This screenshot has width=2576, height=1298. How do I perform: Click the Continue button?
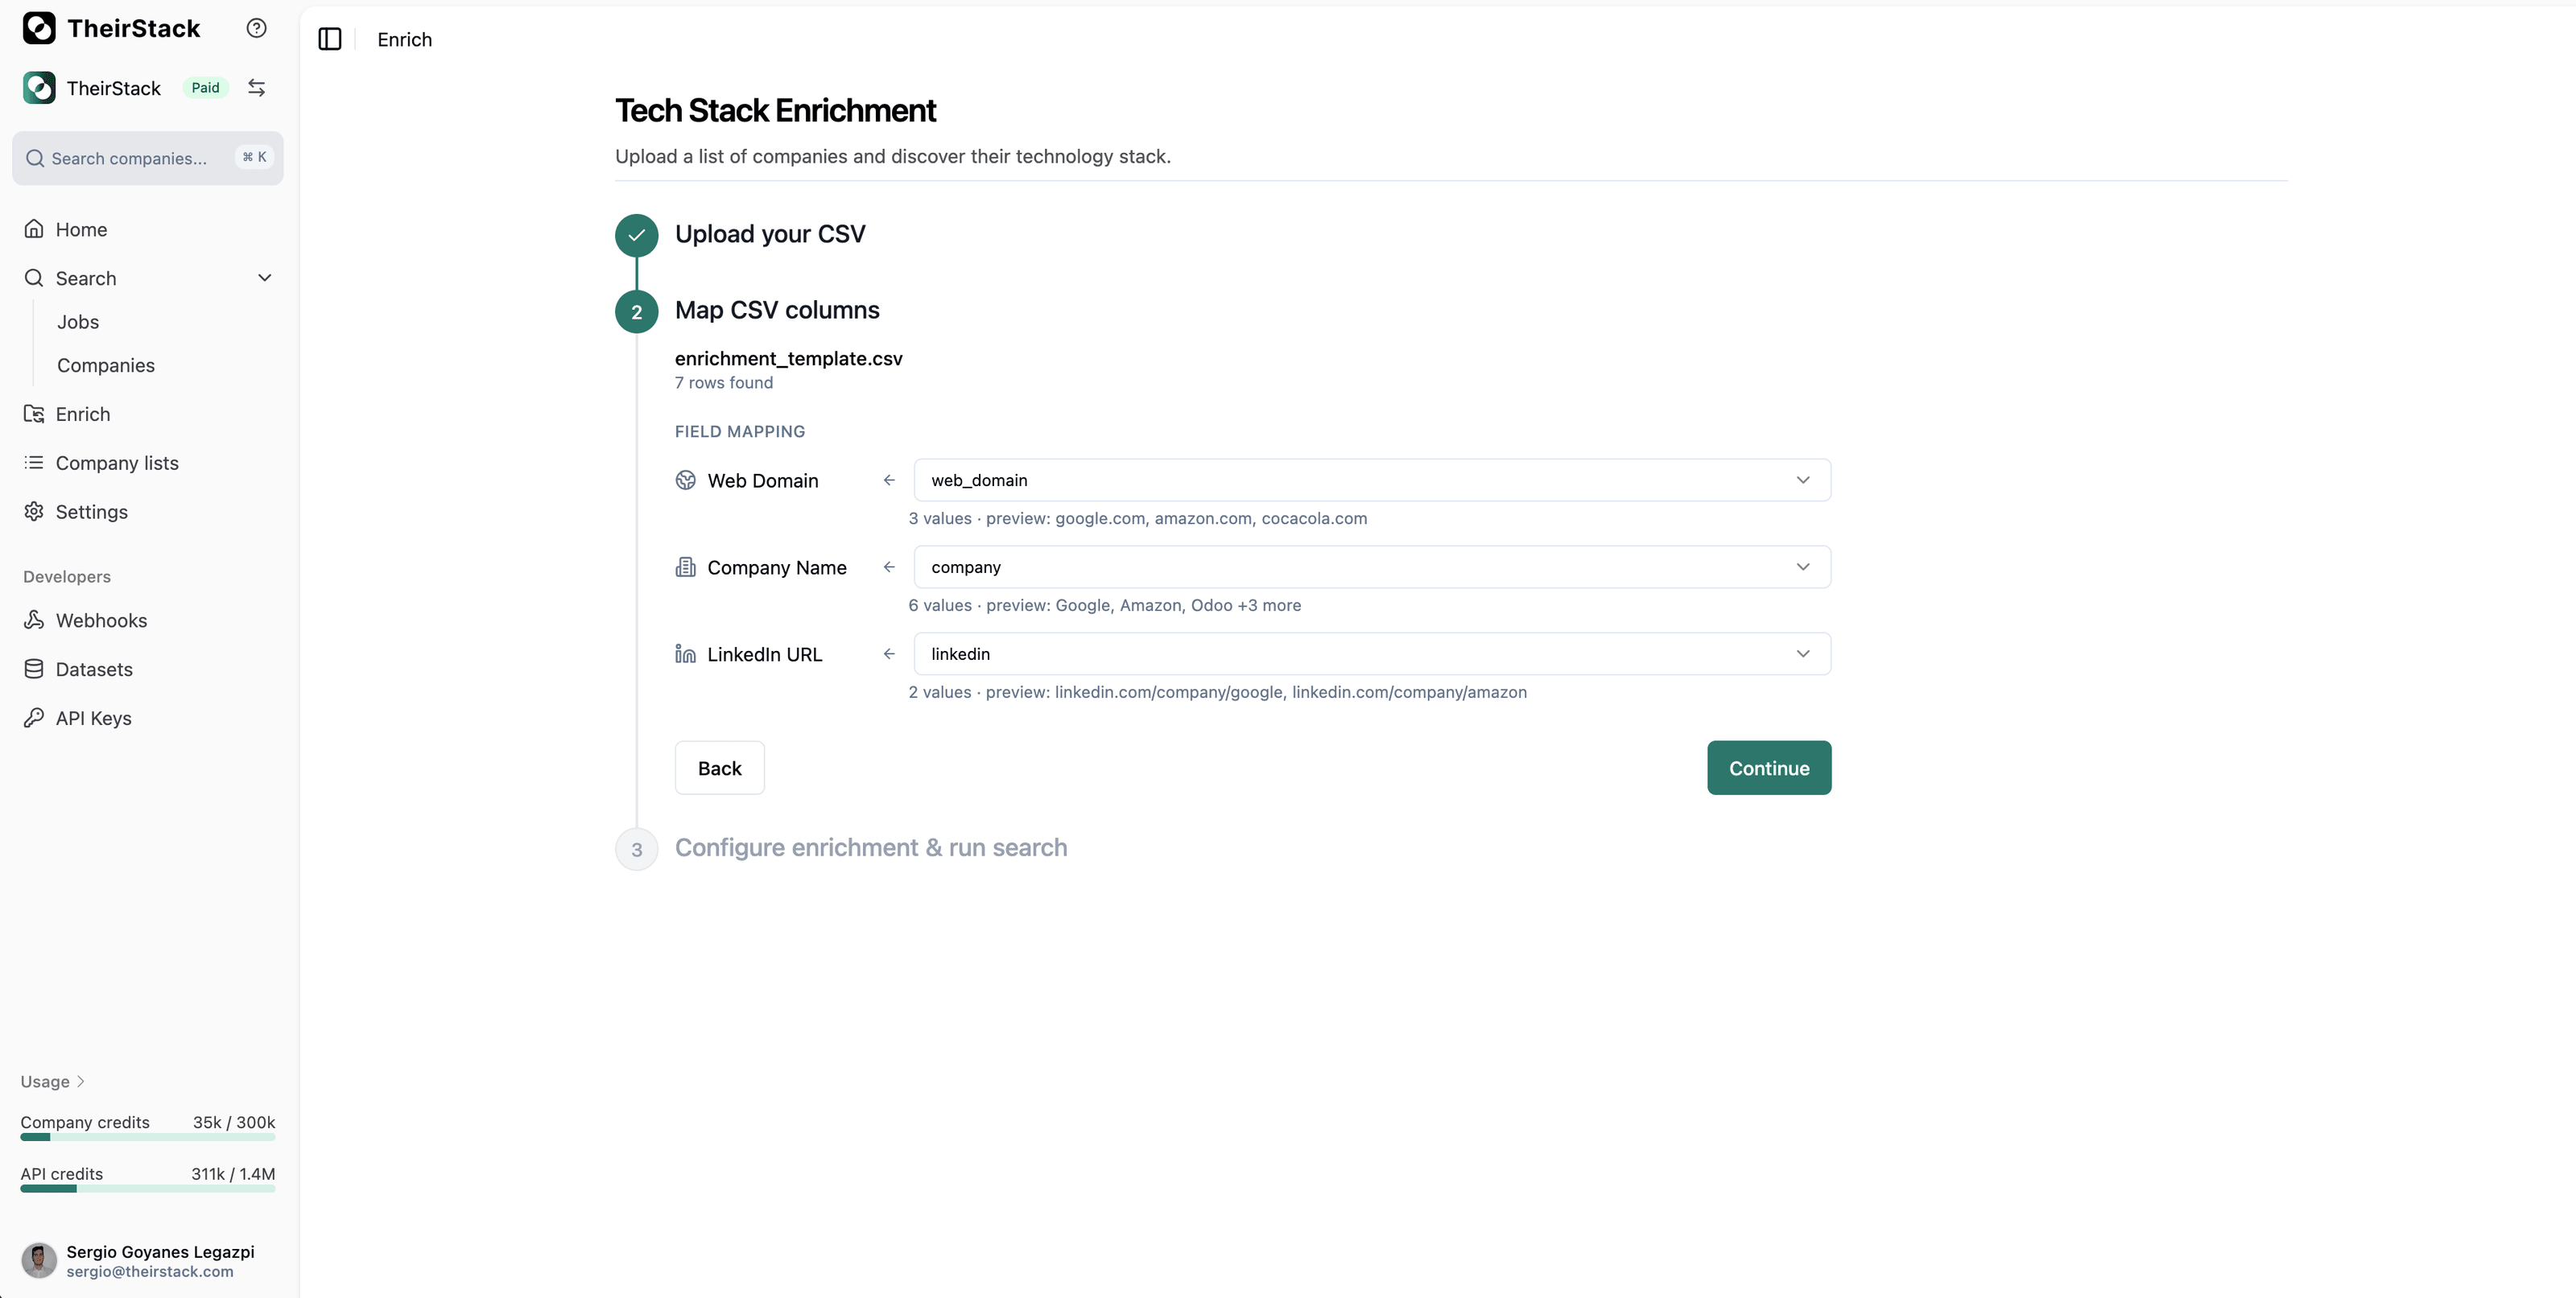click(1768, 768)
